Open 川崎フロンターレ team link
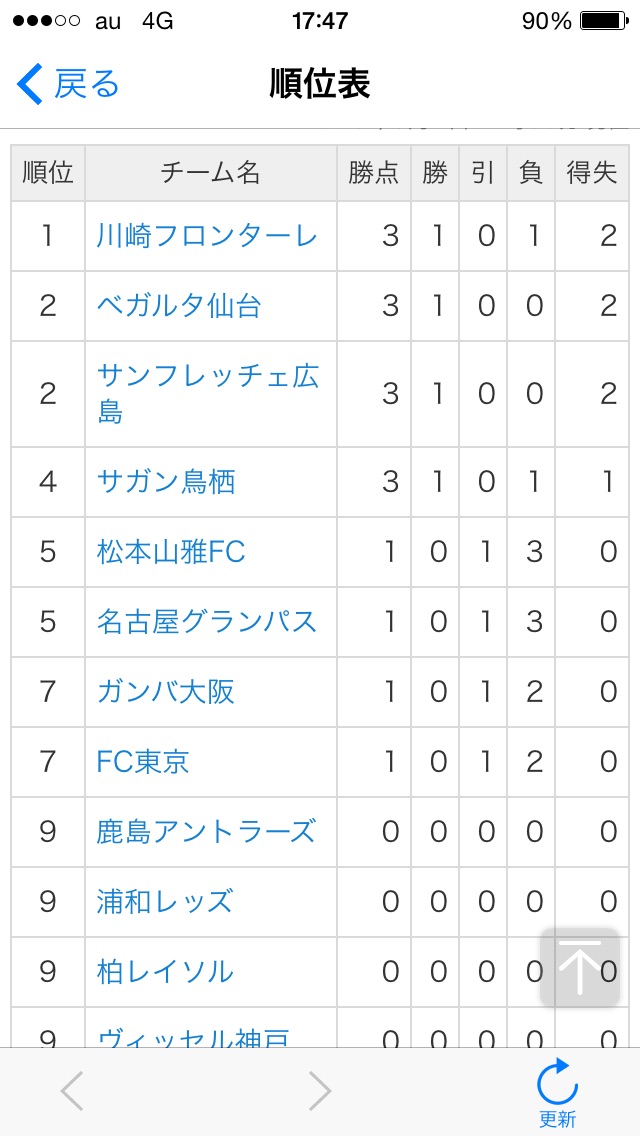Viewport: 640px width, 1136px height. [x=207, y=236]
